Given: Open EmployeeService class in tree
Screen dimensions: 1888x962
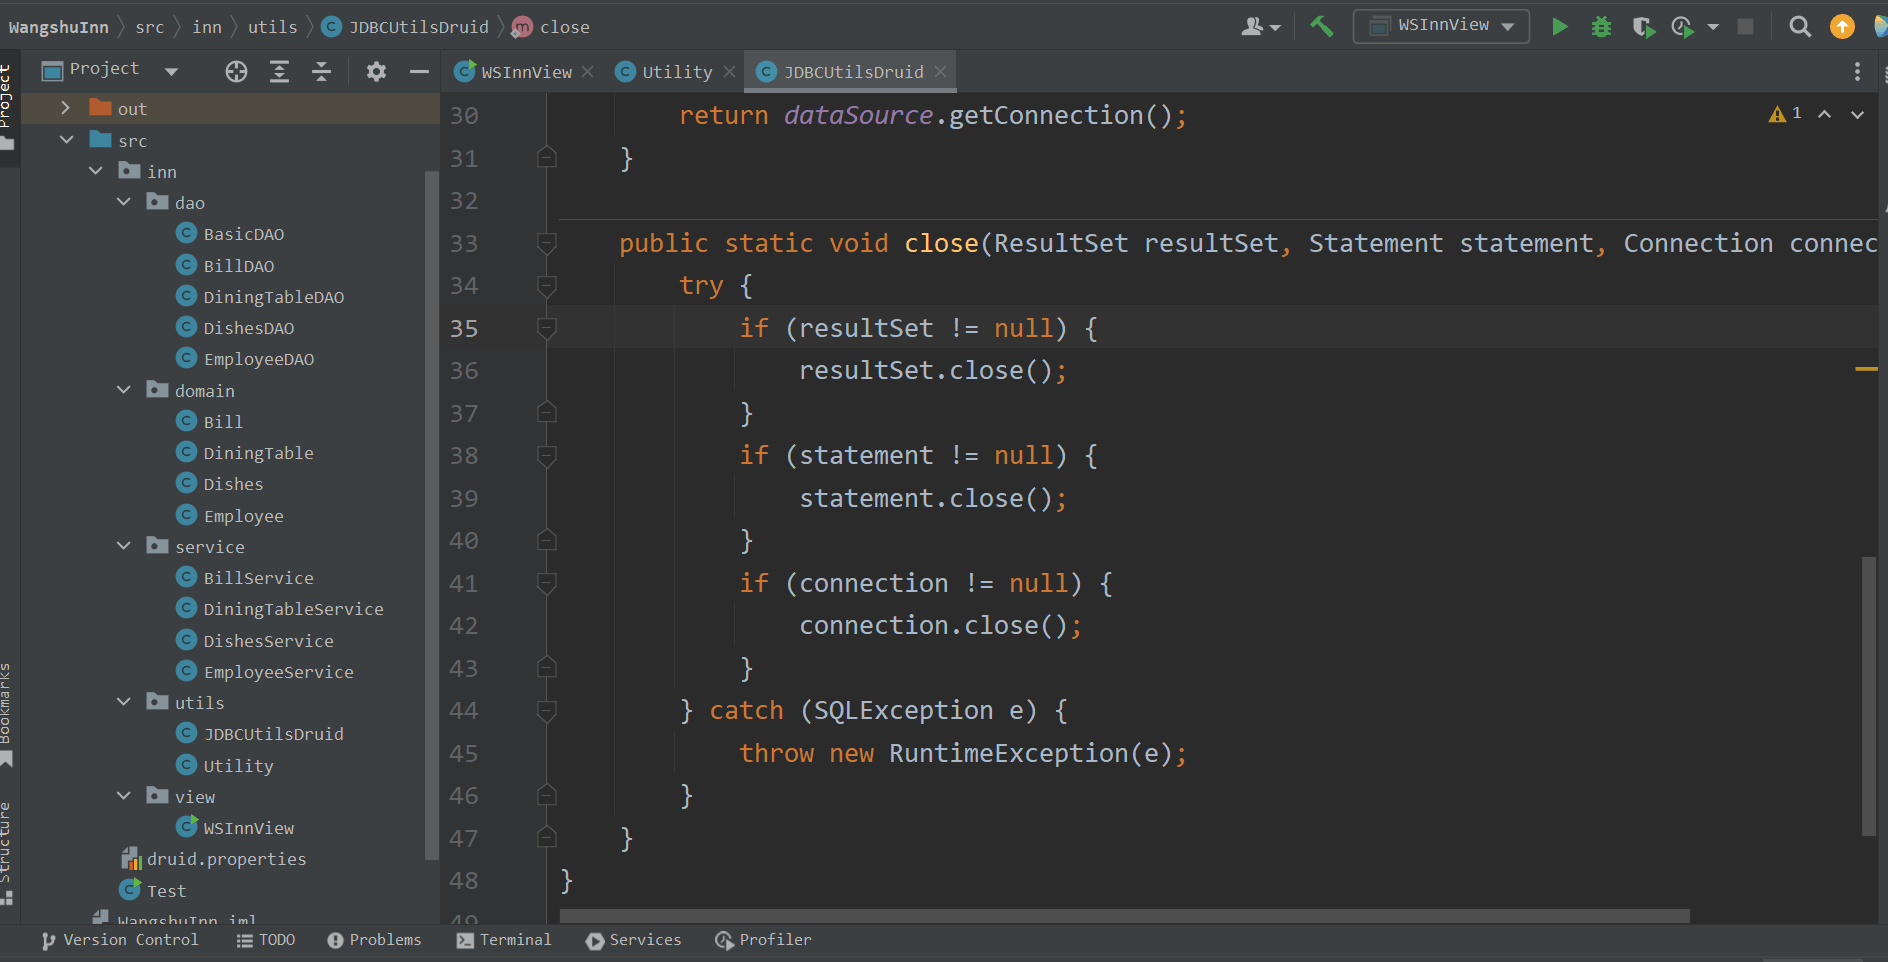Looking at the screenshot, I should [x=278, y=672].
